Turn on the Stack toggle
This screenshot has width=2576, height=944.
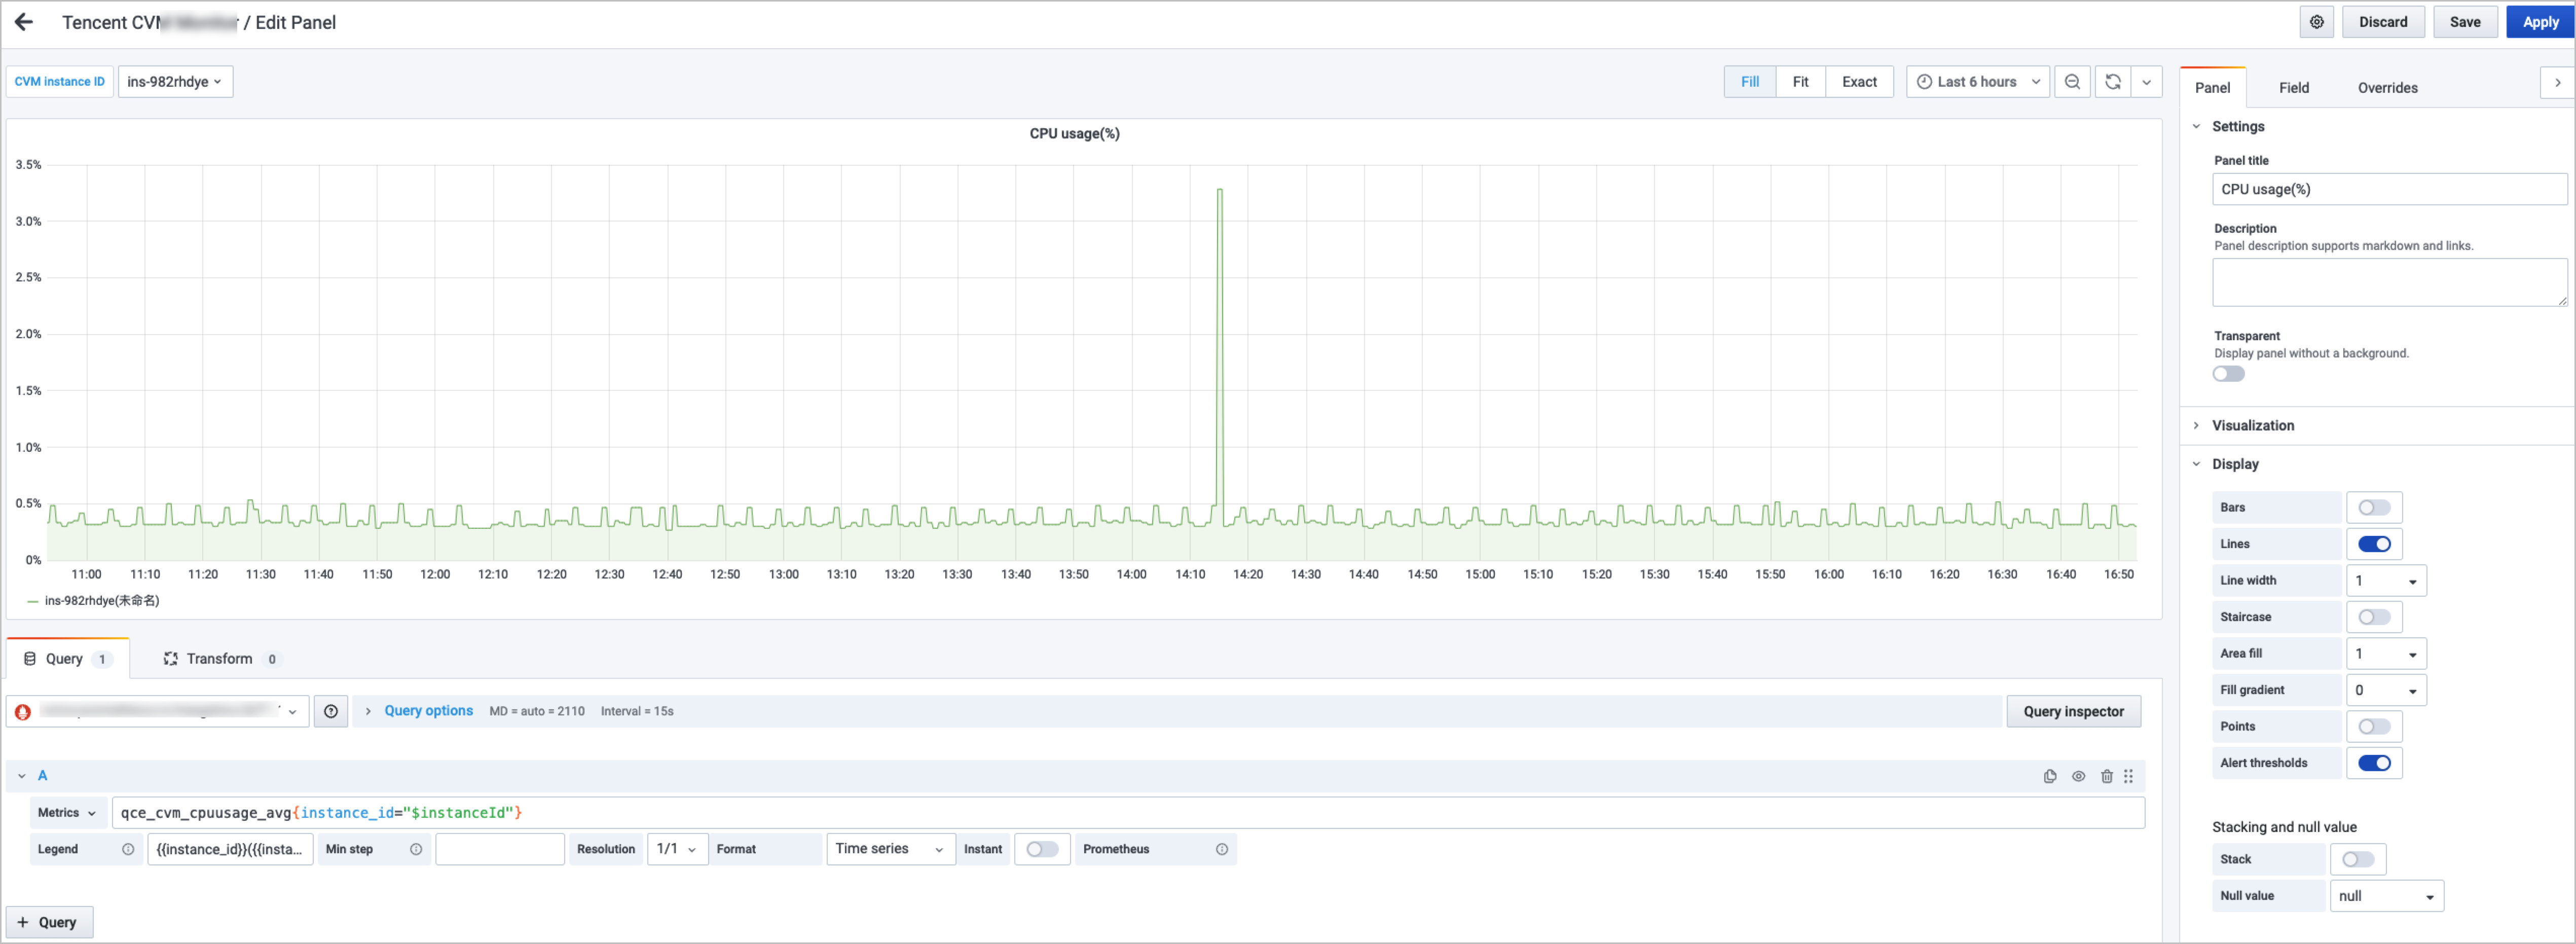(2358, 859)
